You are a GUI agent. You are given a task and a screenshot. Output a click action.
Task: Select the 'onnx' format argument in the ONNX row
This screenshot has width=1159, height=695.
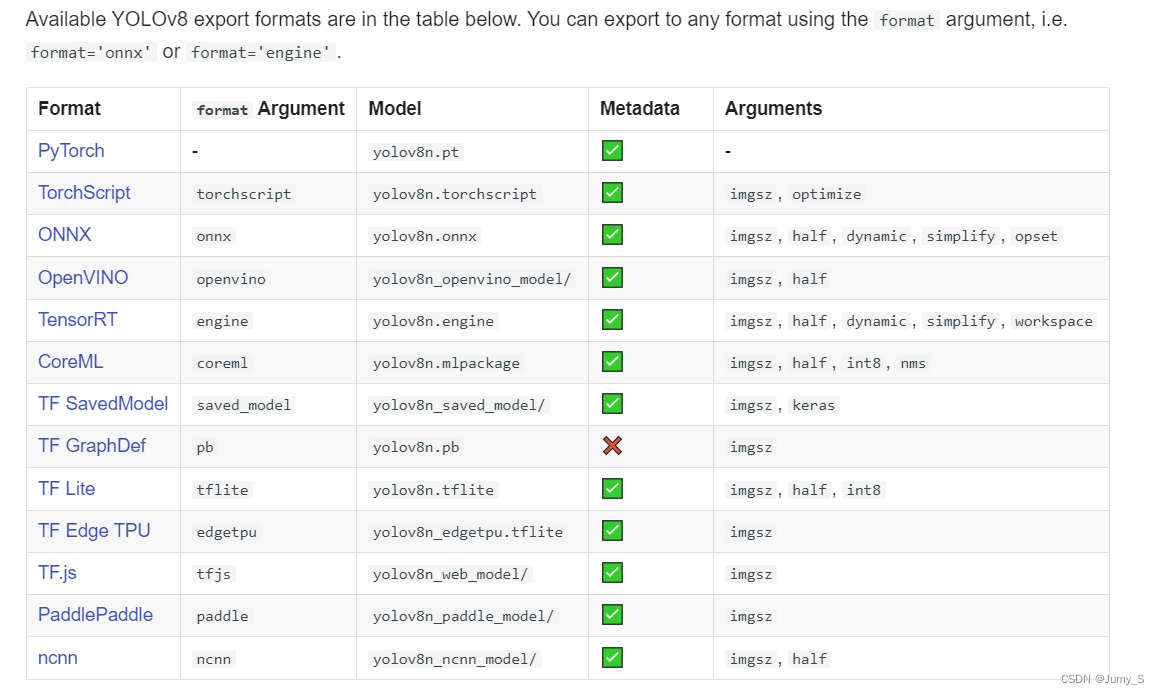pyautogui.click(x=214, y=237)
